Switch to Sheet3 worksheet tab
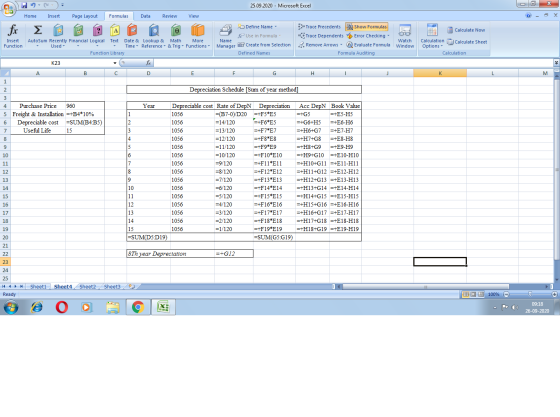This screenshot has height=417, width=560. tap(112, 287)
